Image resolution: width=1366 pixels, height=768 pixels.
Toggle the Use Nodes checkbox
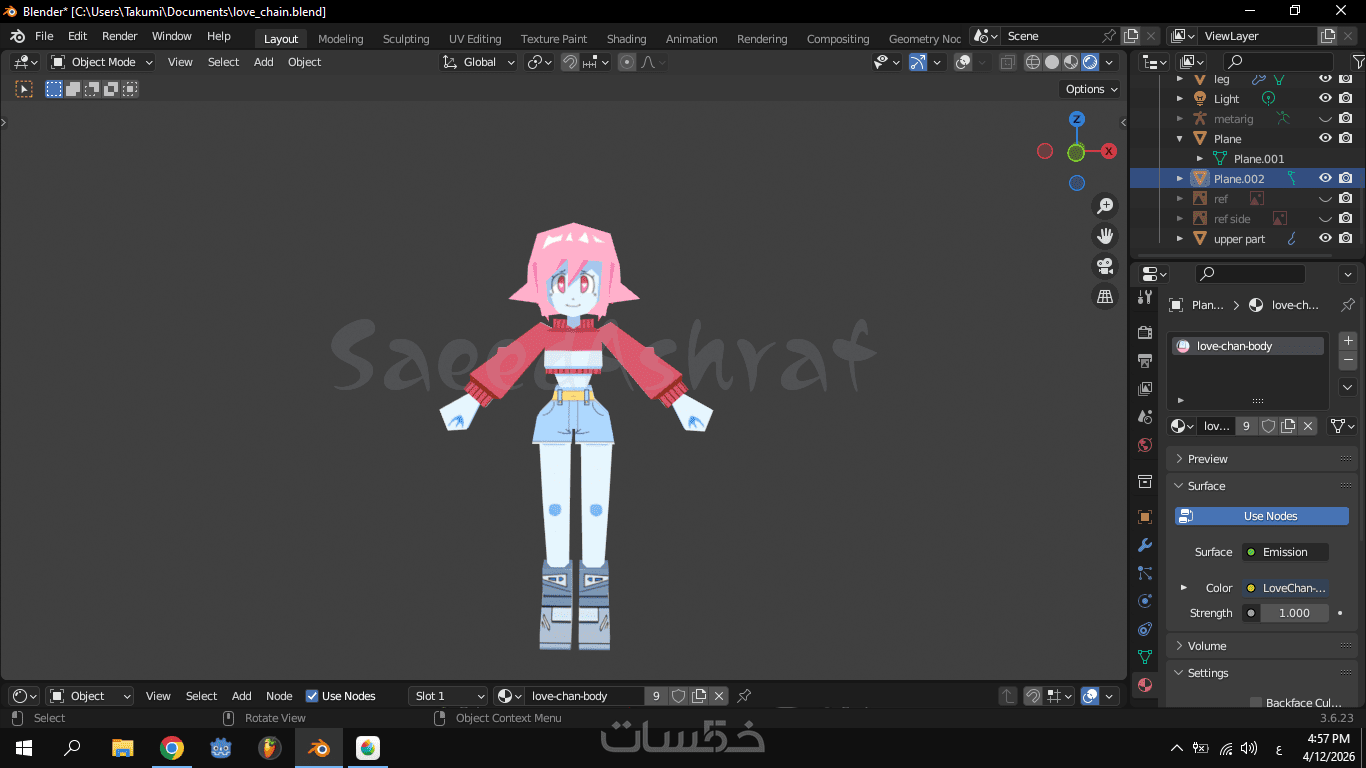[x=312, y=696]
